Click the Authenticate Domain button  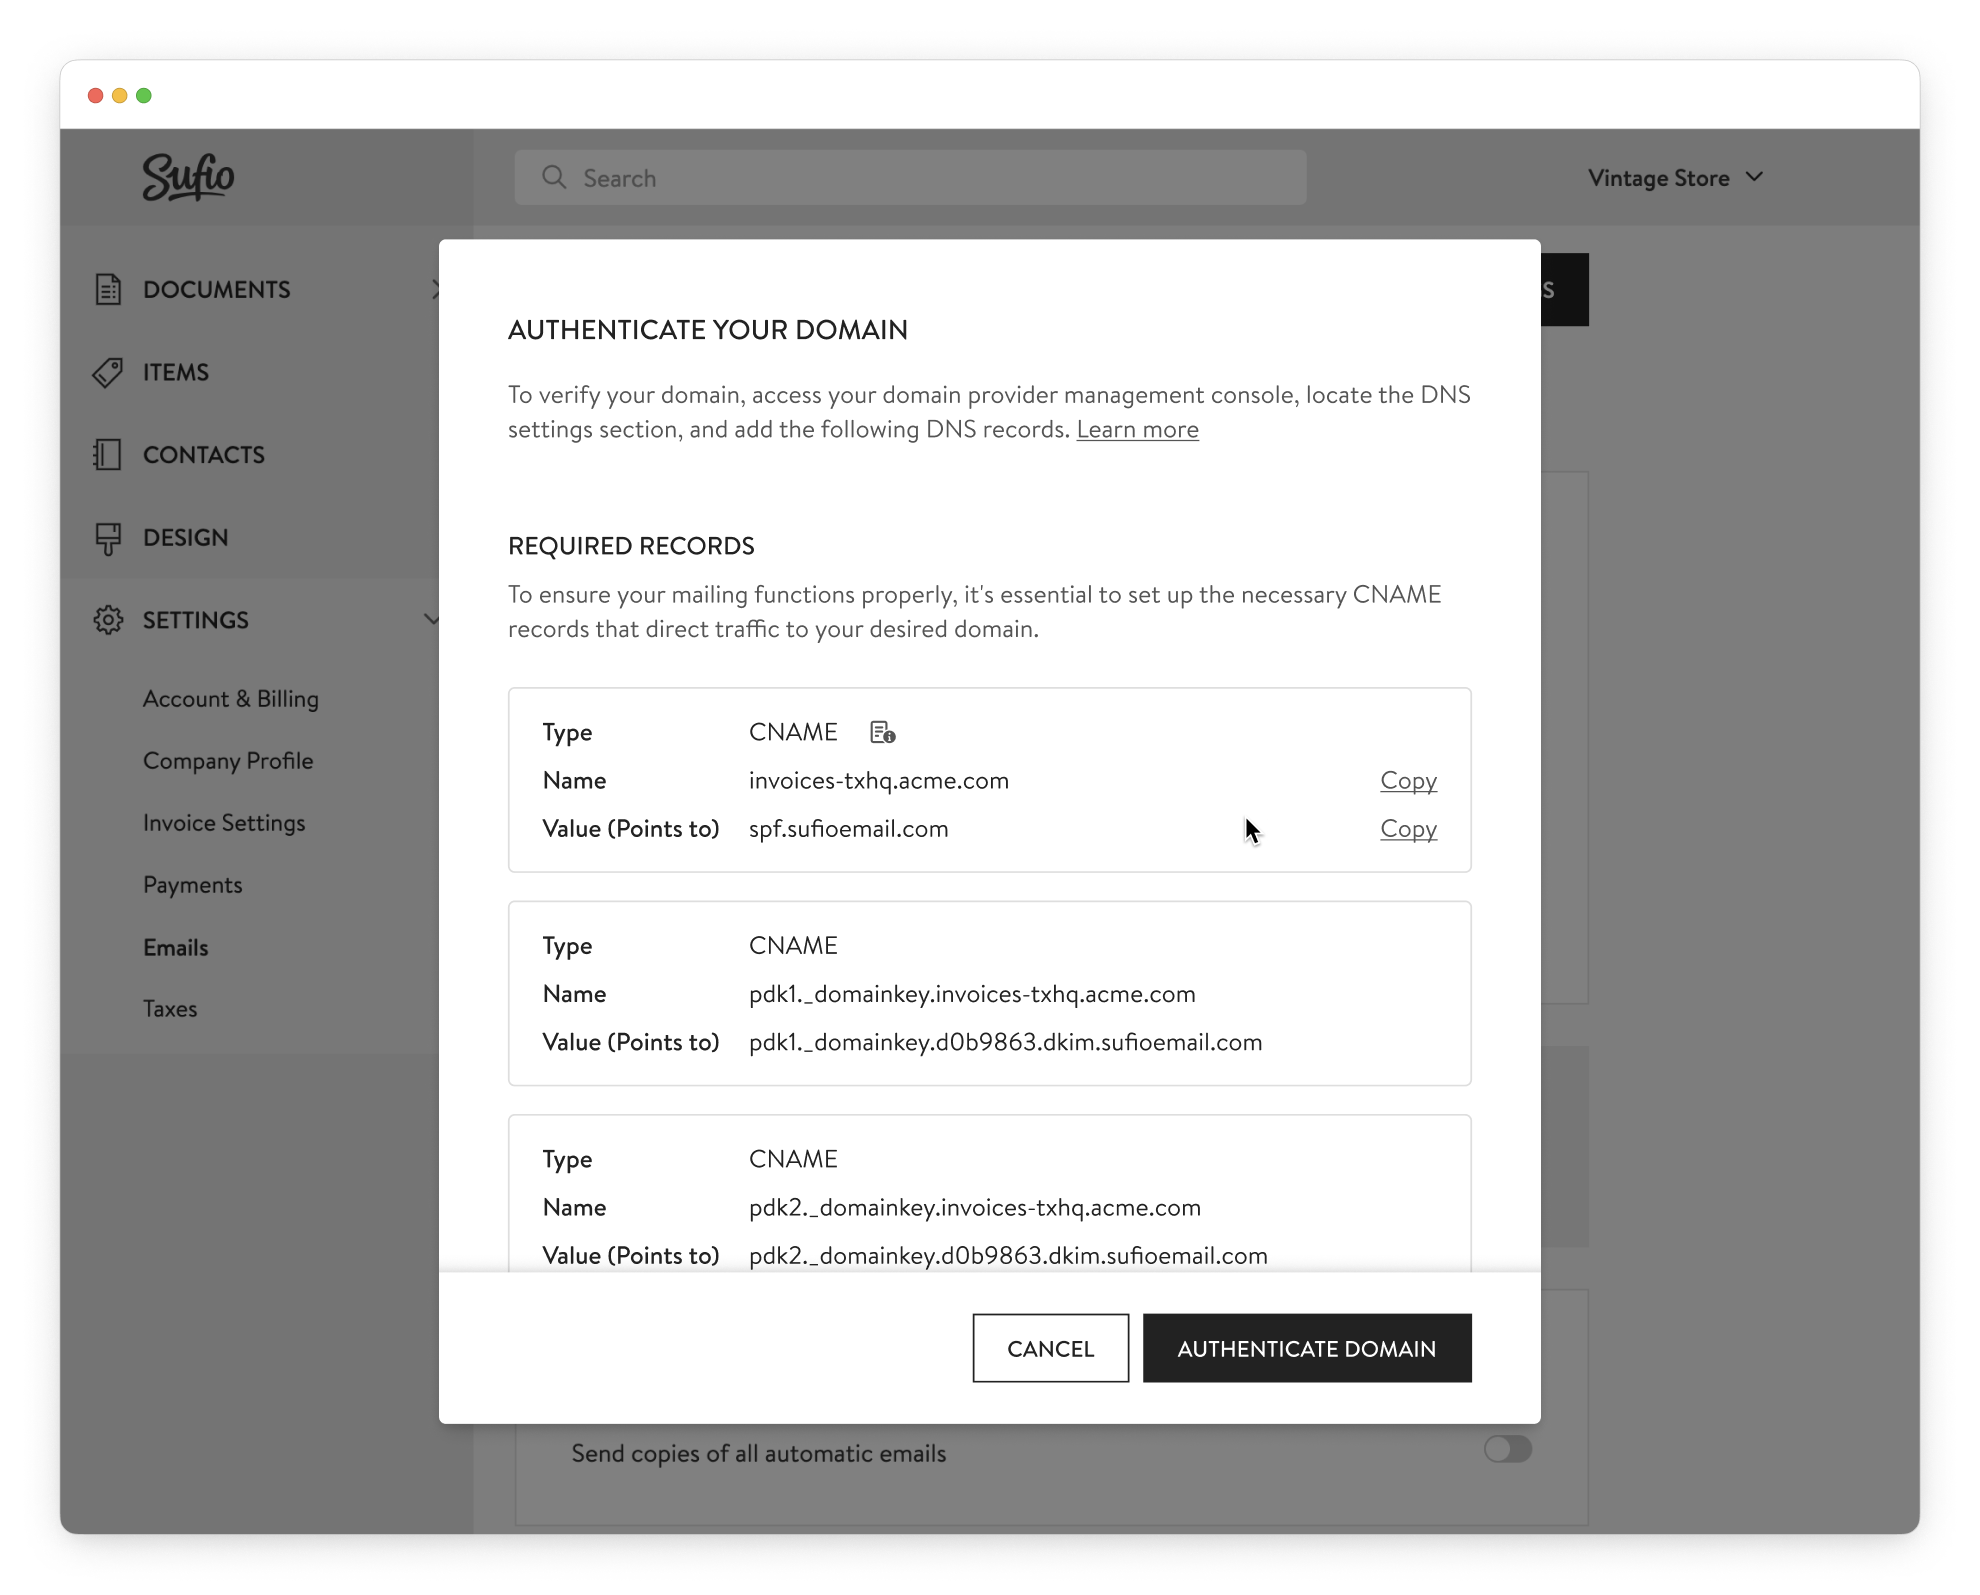(x=1307, y=1348)
